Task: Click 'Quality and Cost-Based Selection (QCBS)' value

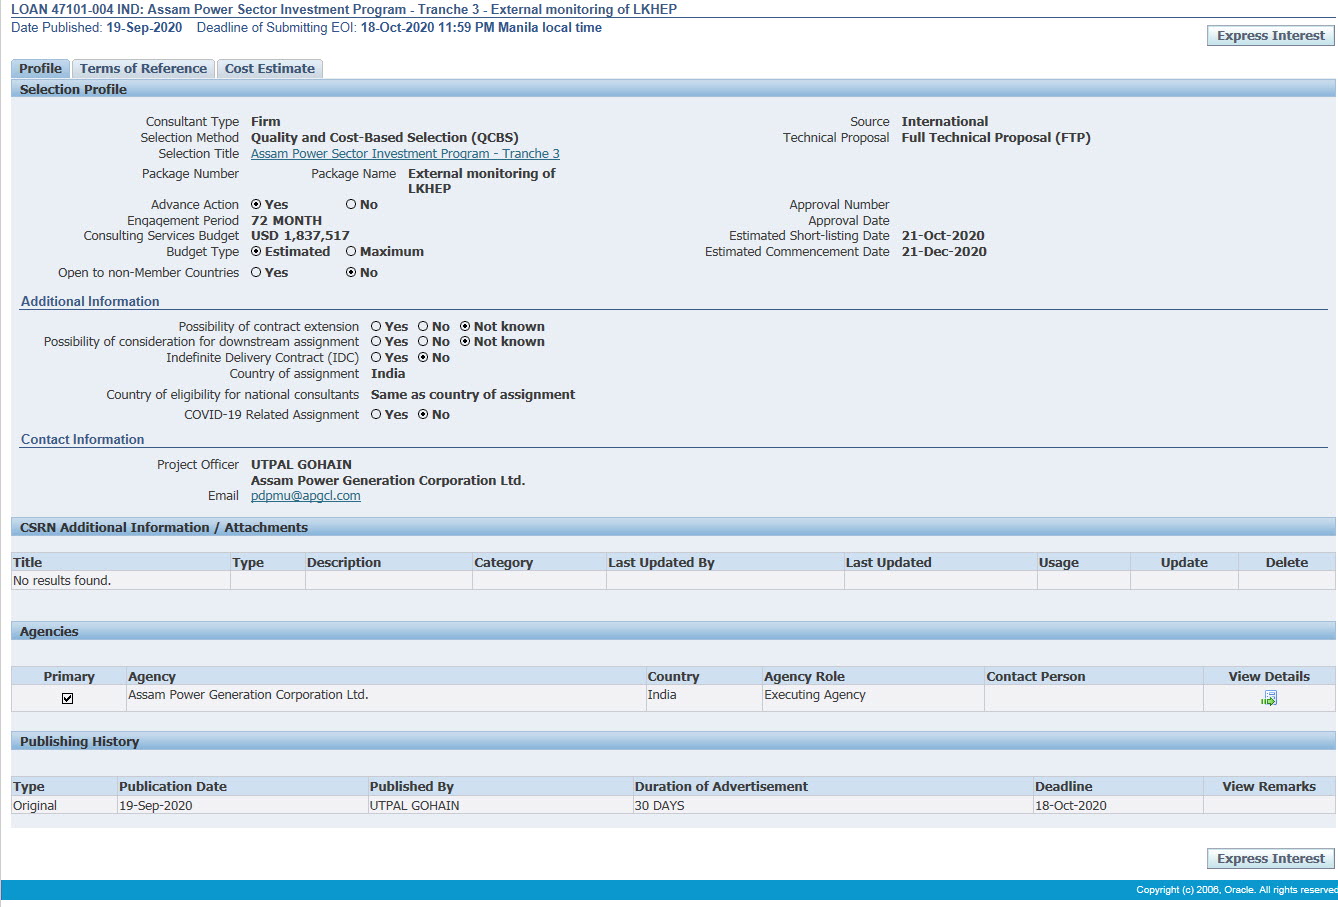Action: tap(385, 137)
